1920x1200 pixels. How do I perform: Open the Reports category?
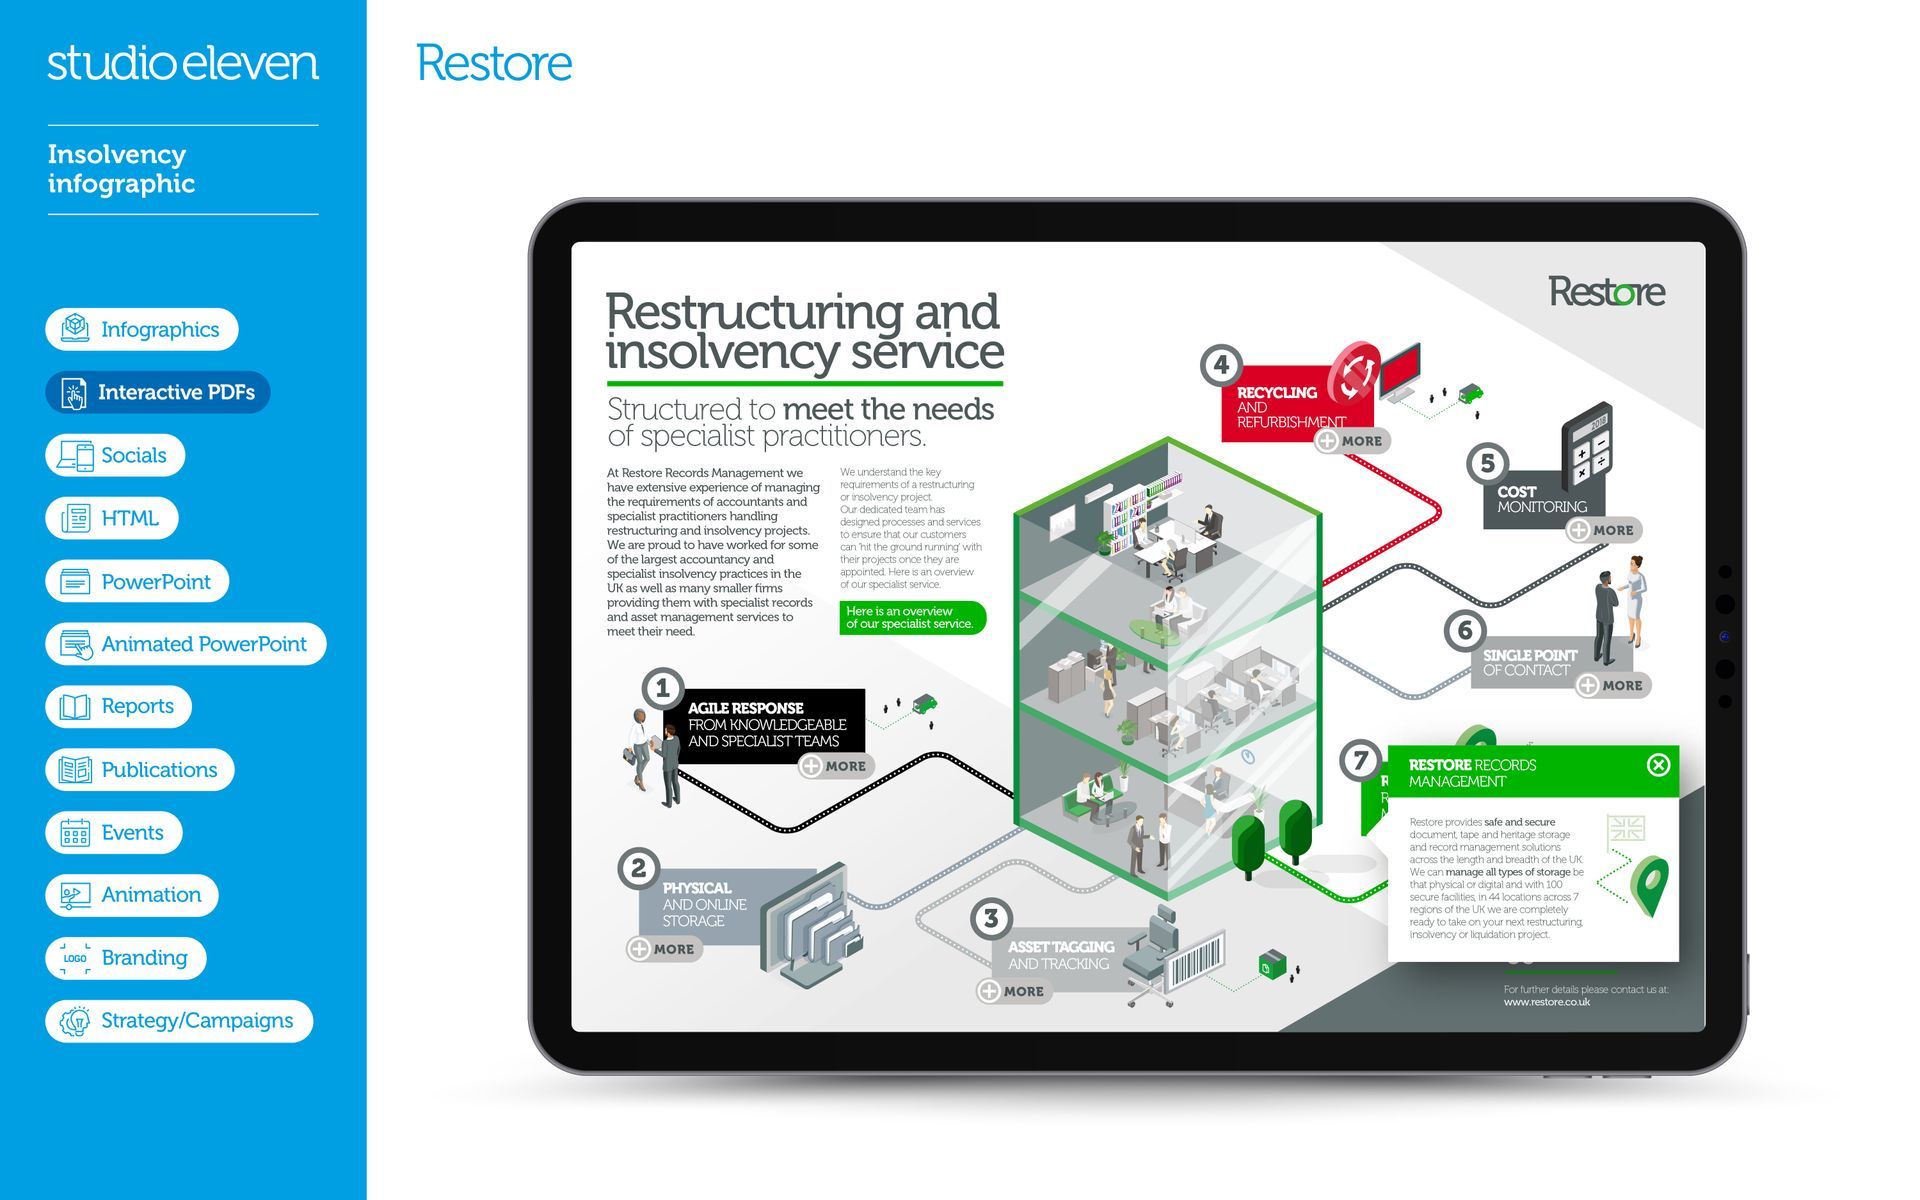[118, 706]
